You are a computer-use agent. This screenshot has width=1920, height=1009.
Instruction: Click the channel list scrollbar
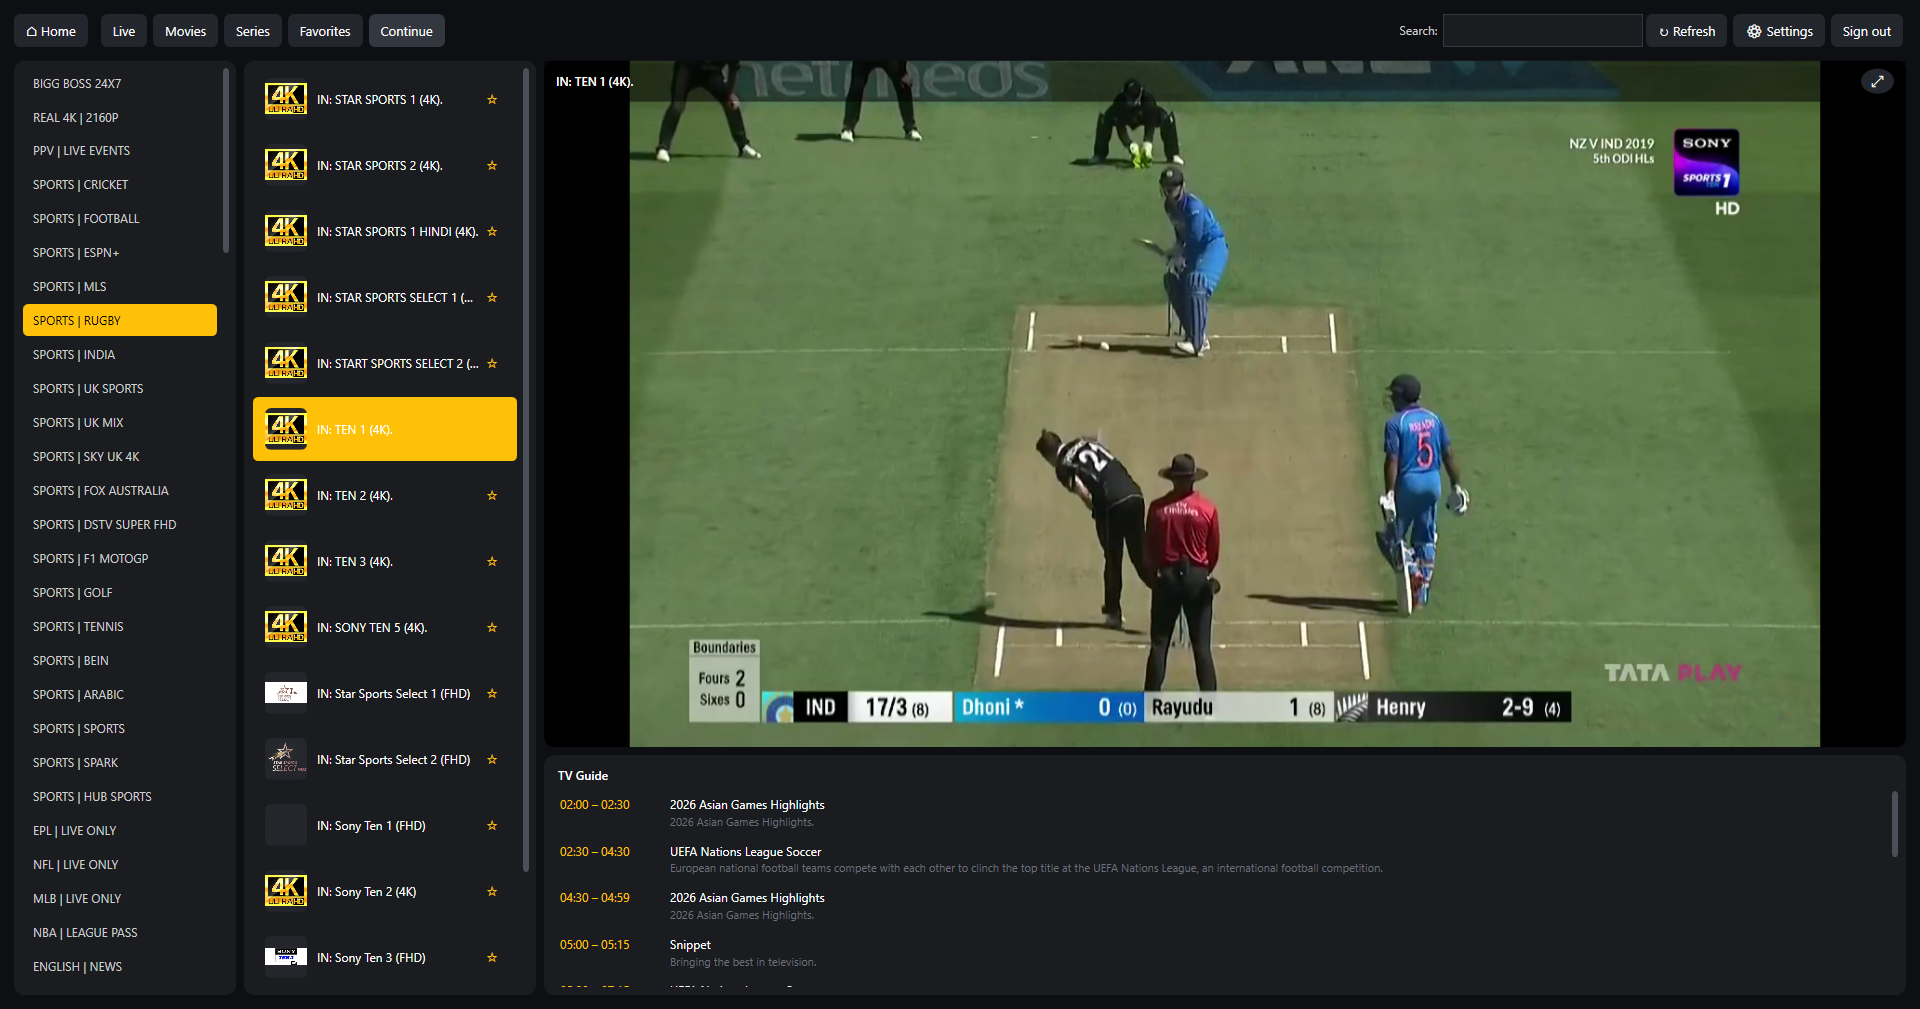click(526, 470)
